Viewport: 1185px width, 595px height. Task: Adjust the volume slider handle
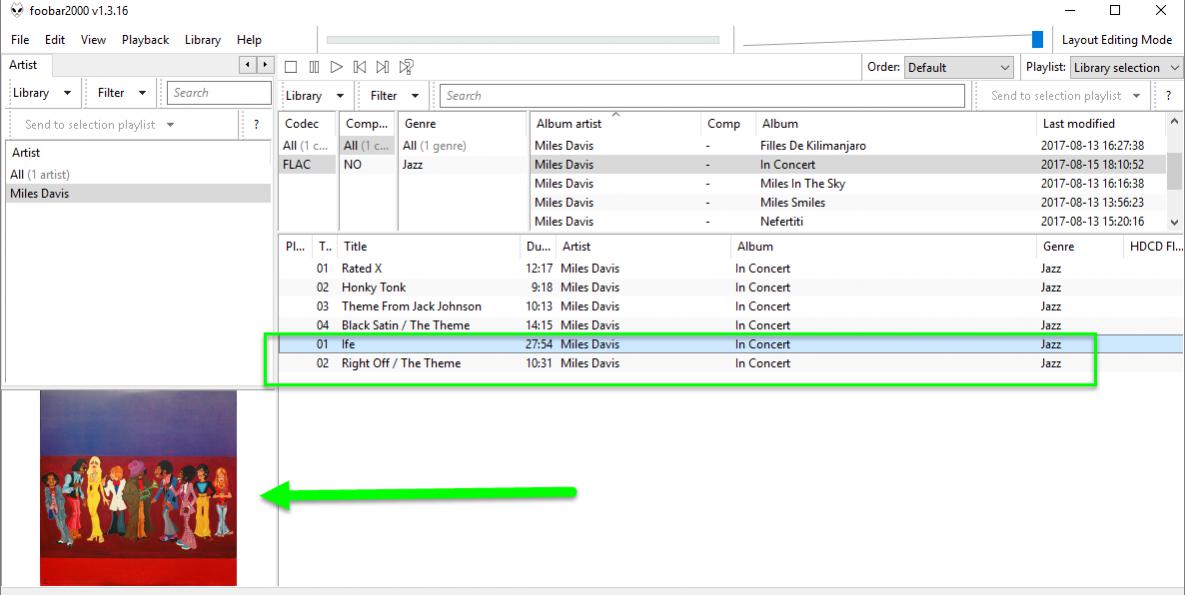(1037, 40)
